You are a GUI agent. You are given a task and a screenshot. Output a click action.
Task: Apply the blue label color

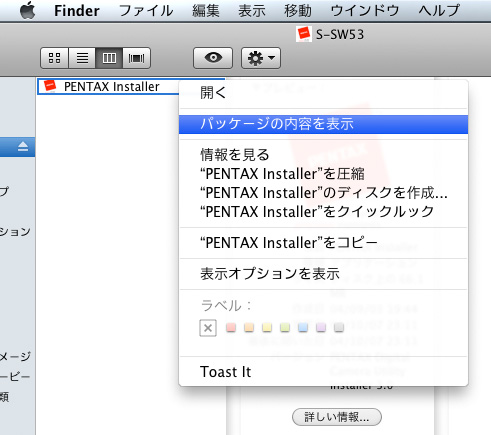click(303, 327)
